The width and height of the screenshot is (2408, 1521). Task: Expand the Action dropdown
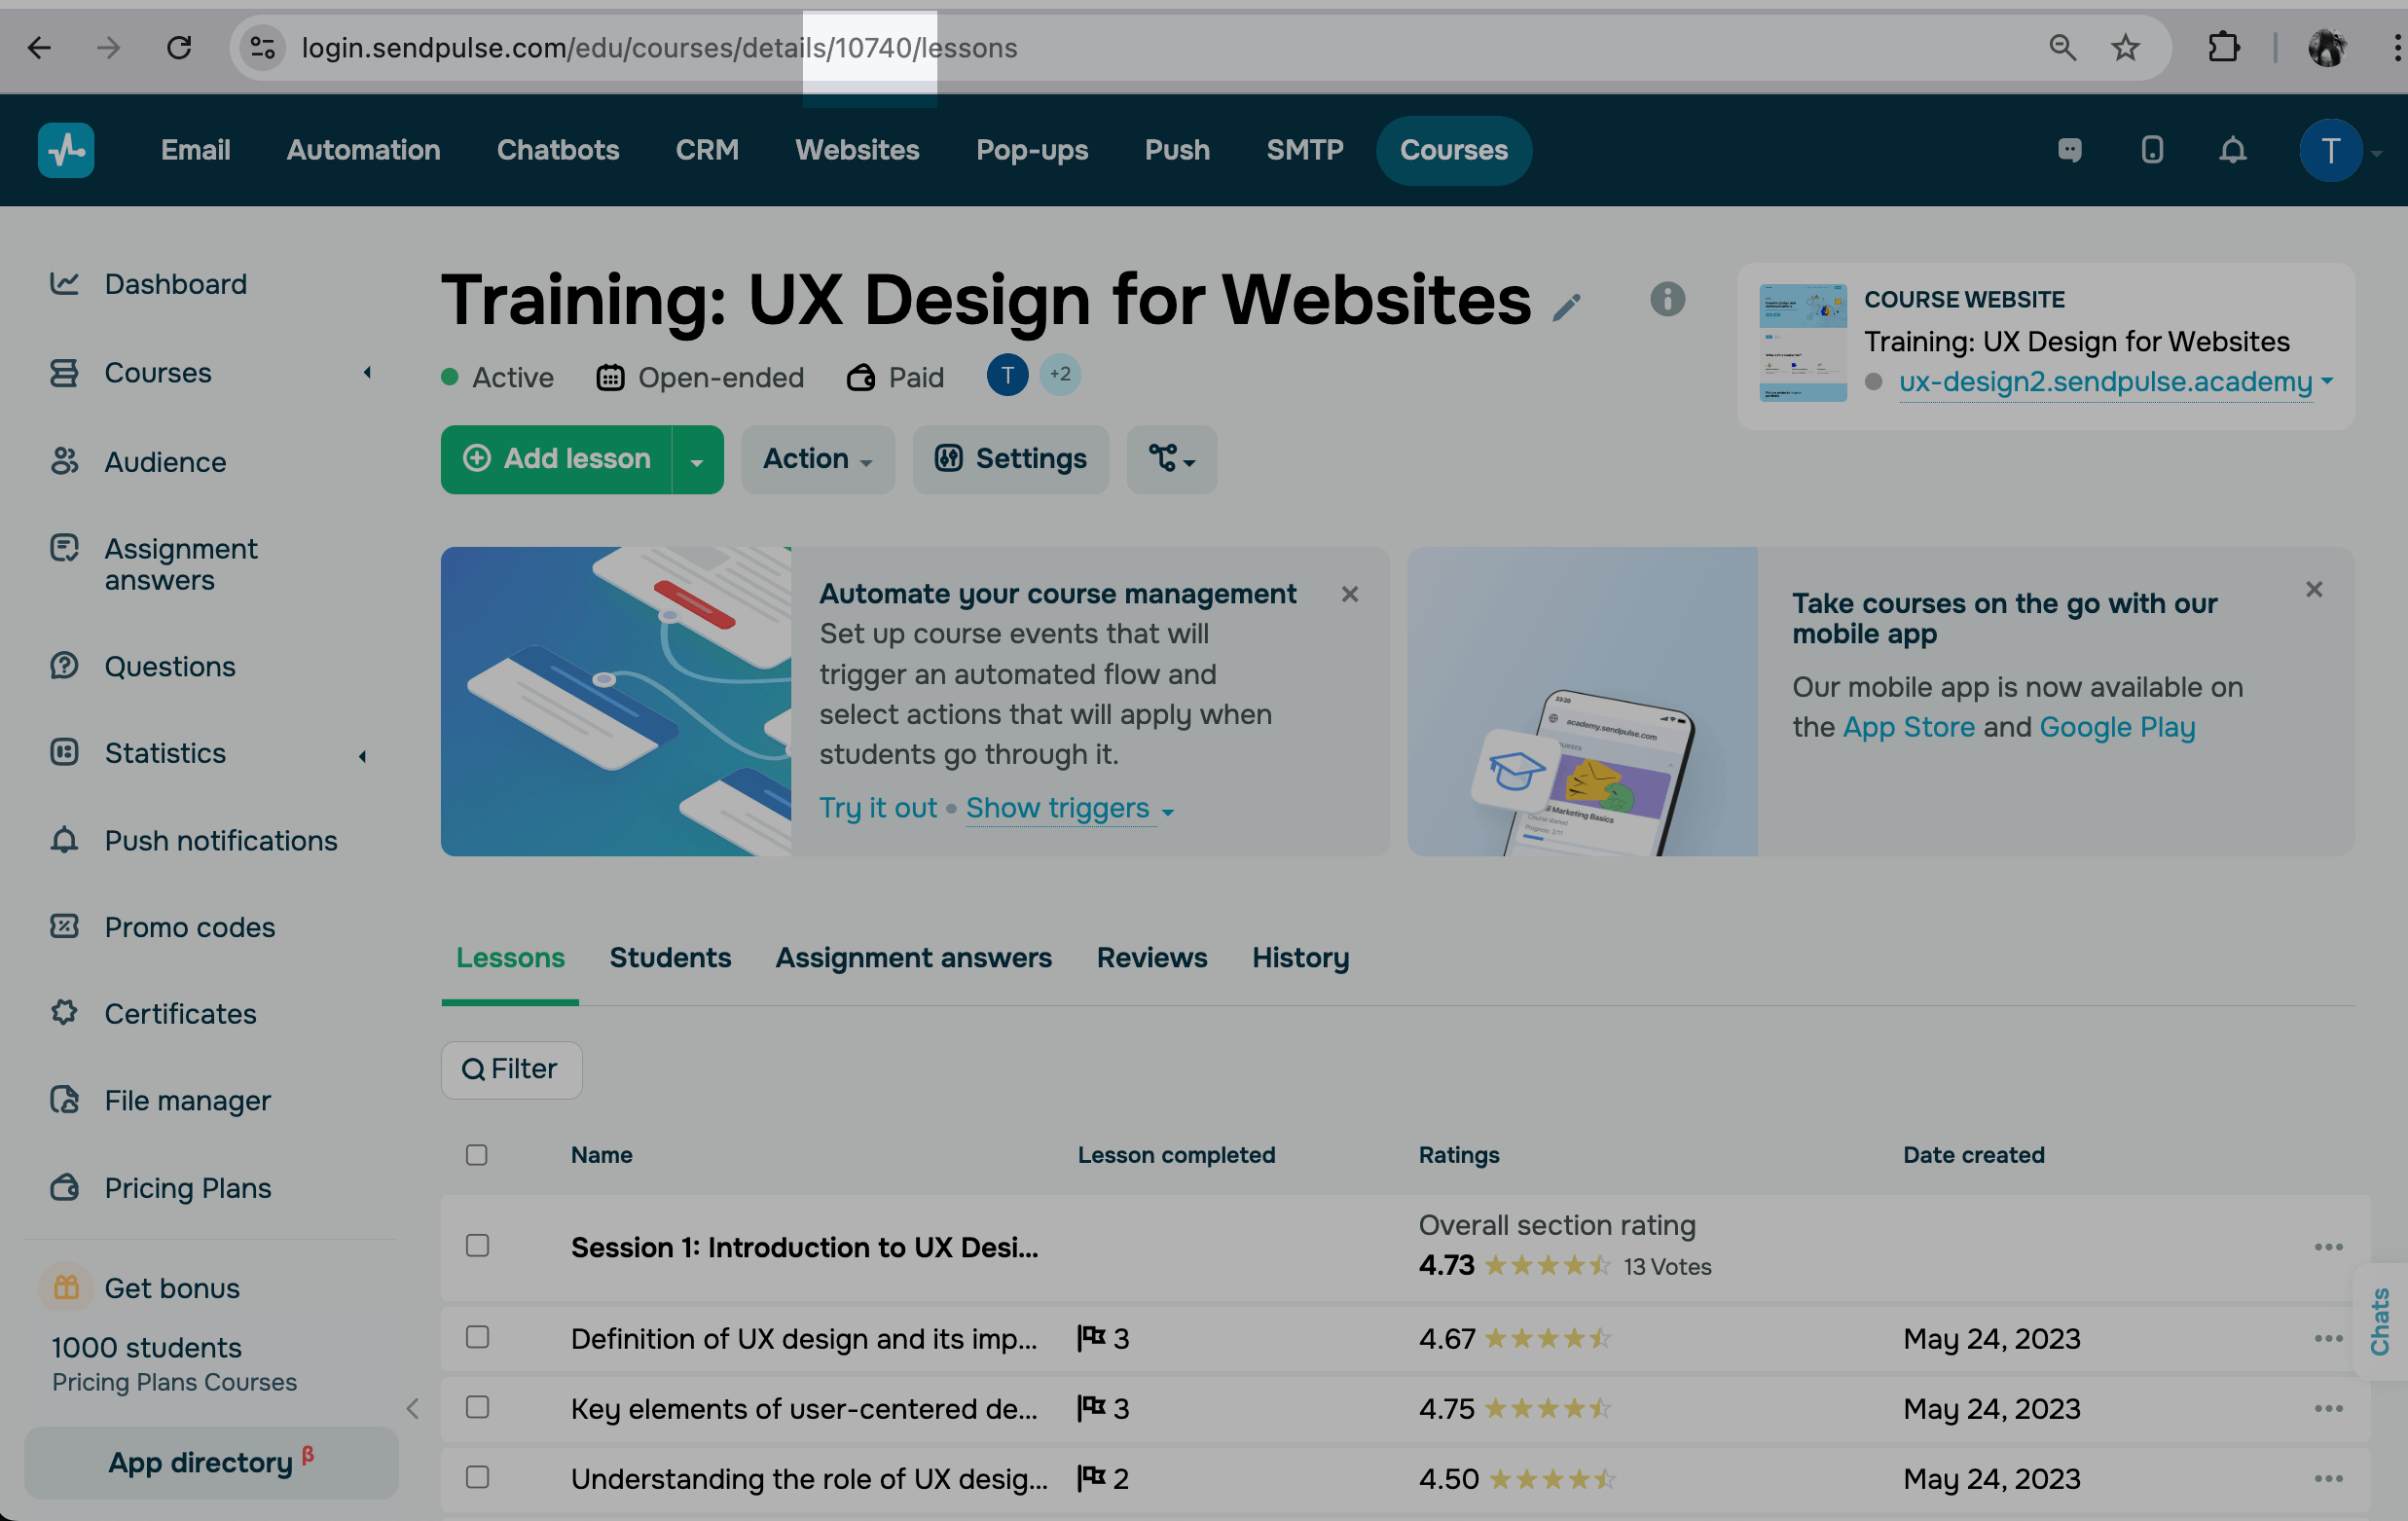point(817,459)
